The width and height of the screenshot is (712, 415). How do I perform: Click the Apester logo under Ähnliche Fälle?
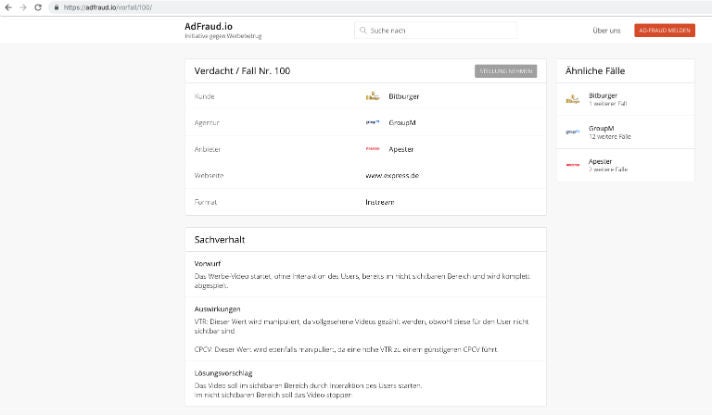[573, 165]
